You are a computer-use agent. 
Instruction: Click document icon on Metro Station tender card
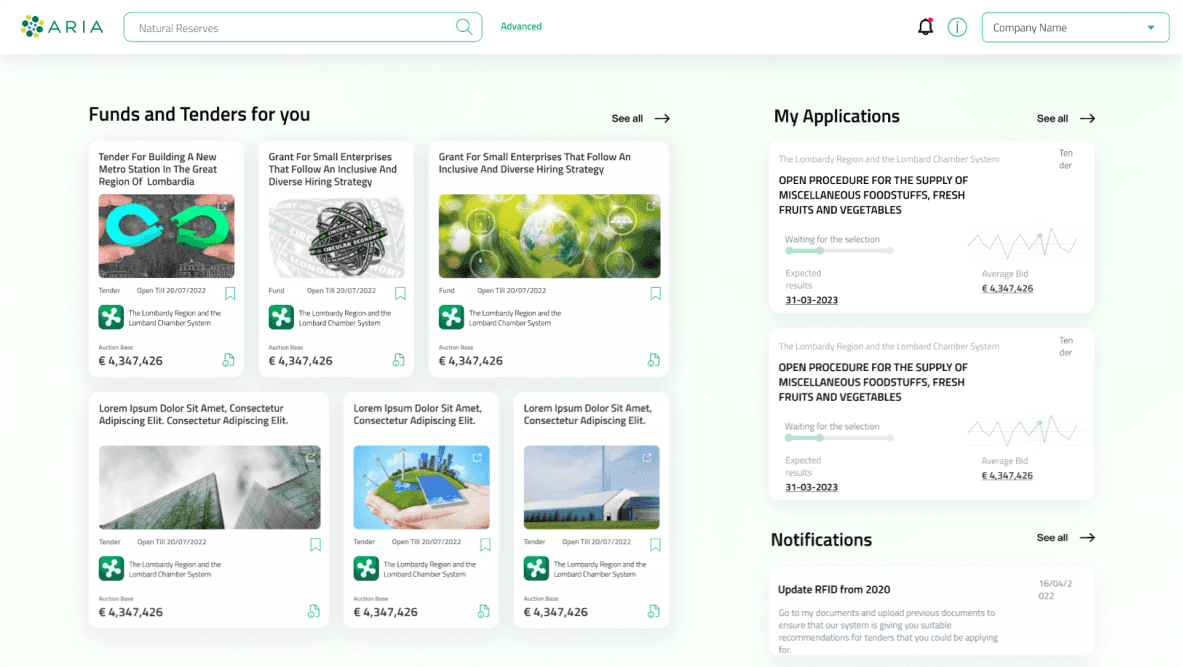(228, 360)
